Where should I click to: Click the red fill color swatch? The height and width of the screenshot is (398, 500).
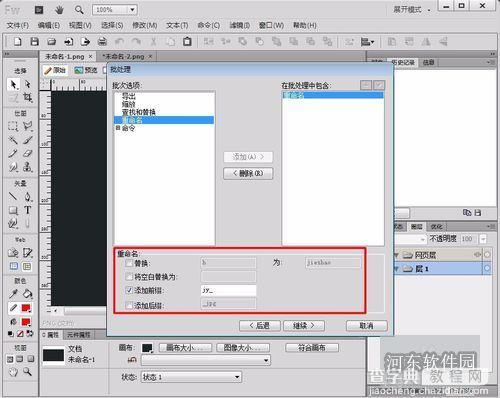click(x=26, y=322)
